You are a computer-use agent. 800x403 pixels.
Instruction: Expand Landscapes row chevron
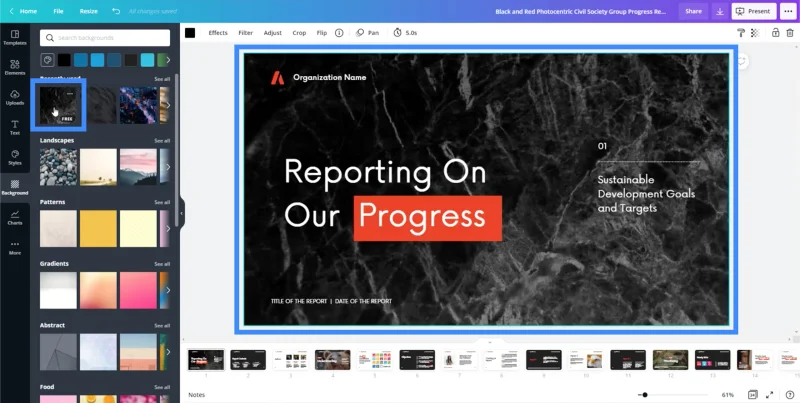pyautogui.click(x=168, y=167)
